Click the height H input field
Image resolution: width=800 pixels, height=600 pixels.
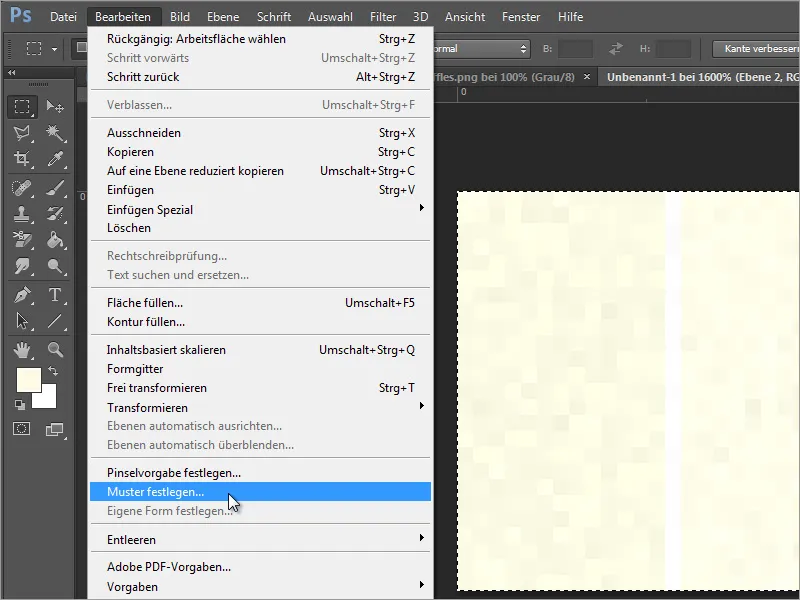click(673, 49)
